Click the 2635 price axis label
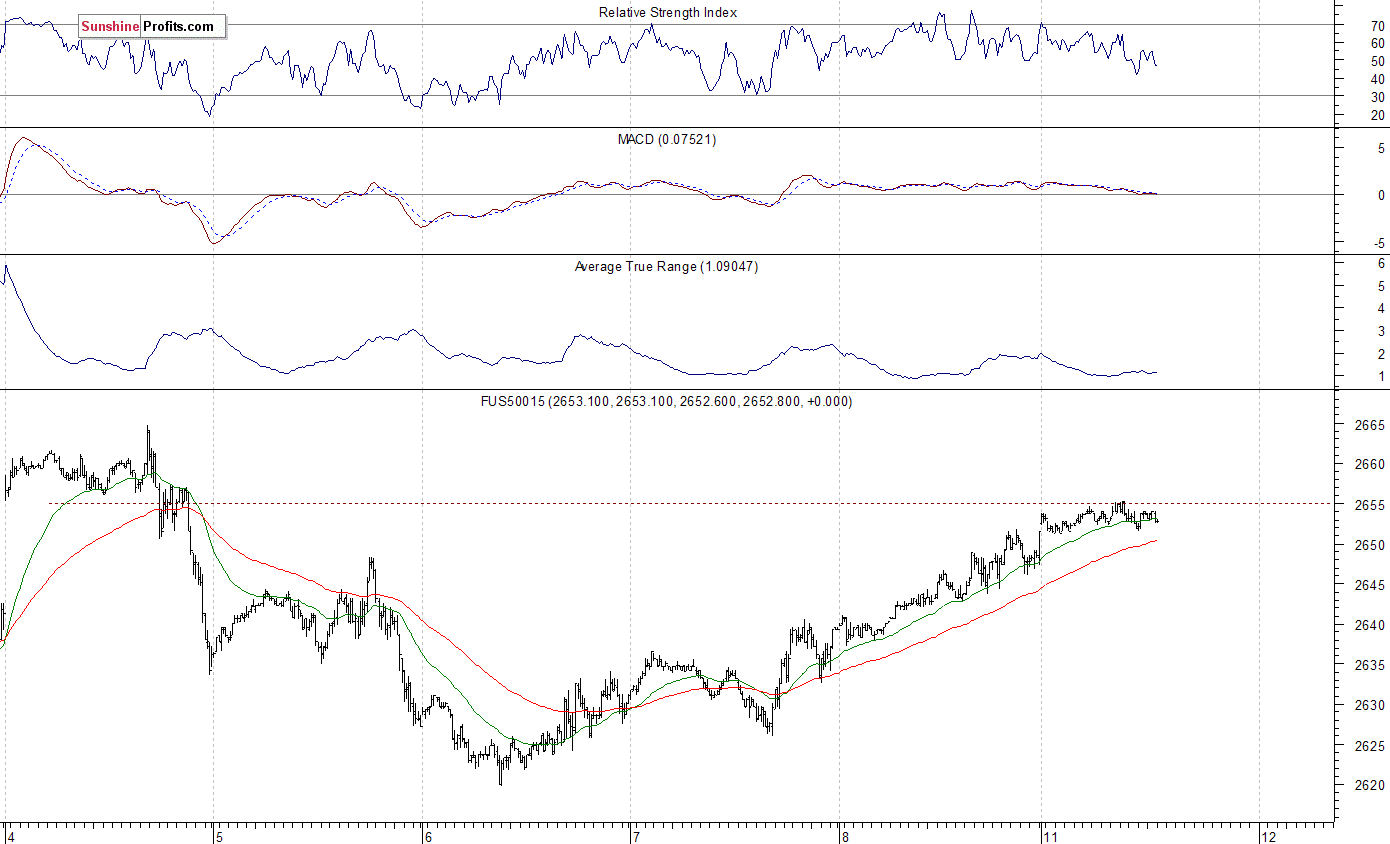The image size is (1390, 844). (1370, 665)
